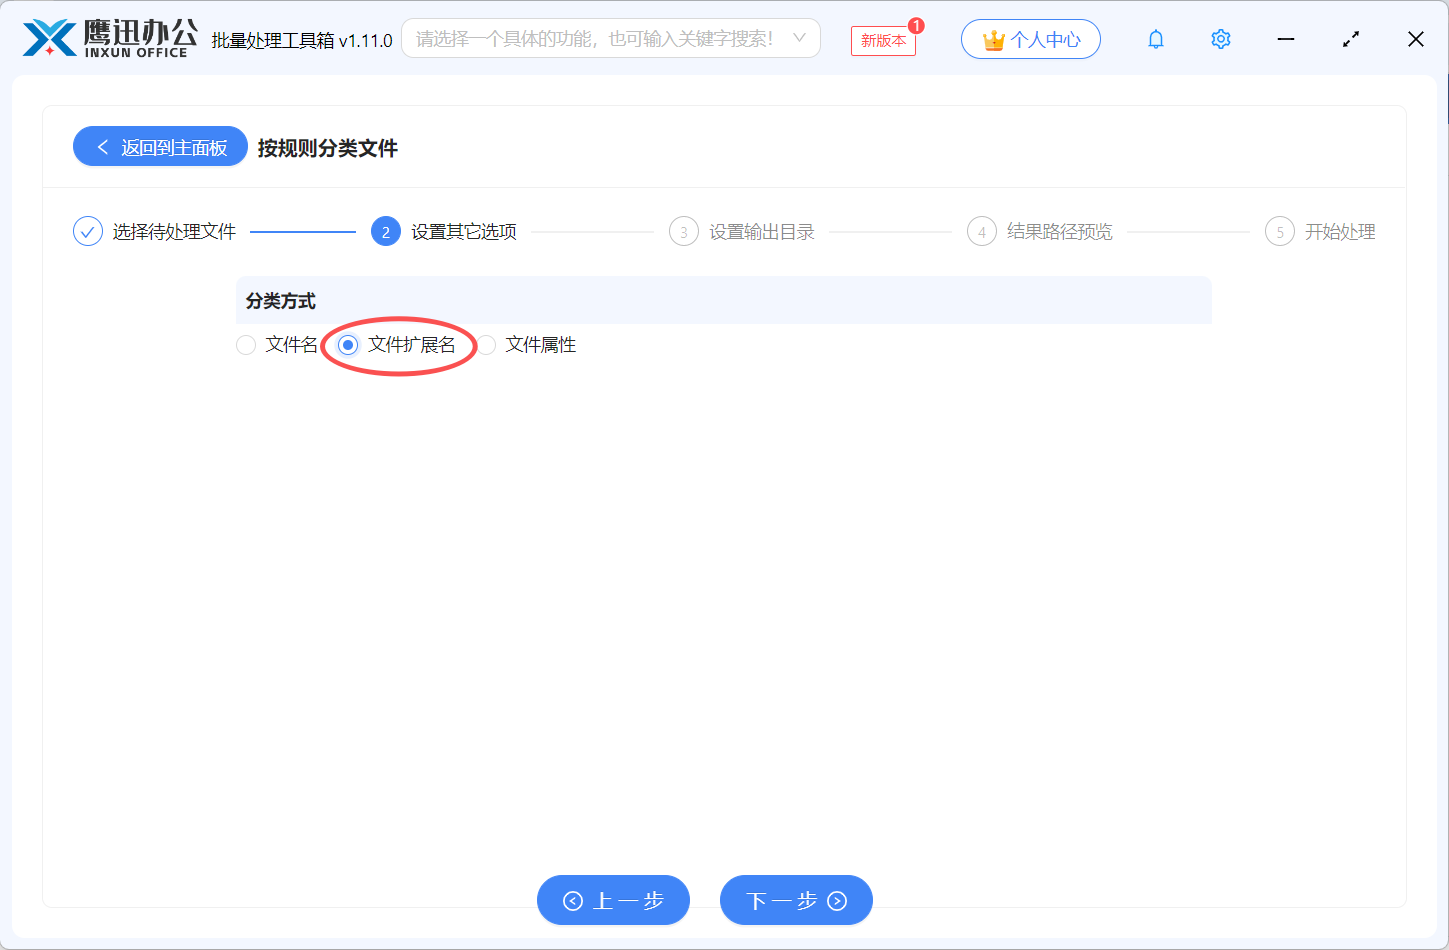Minimize the application window

click(1286, 39)
